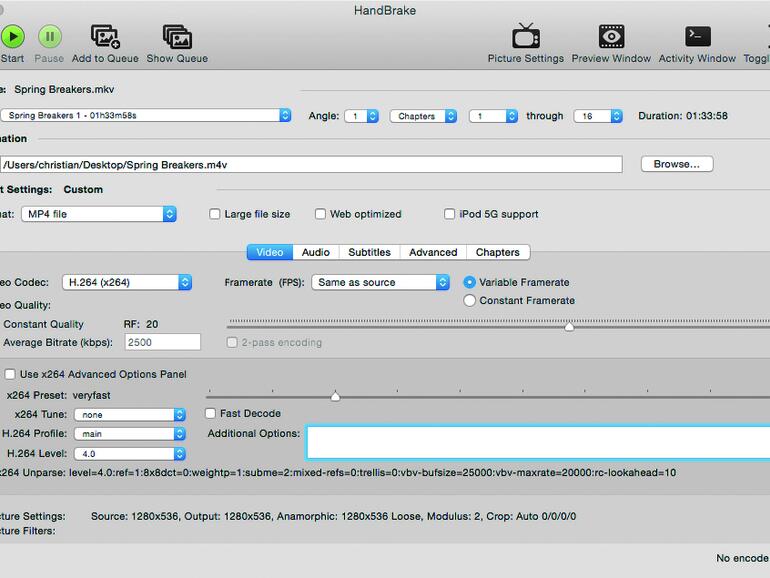Toggle 2-pass encoding checkbox
Image resolution: width=770 pixels, height=578 pixels.
pyautogui.click(x=232, y=342)
